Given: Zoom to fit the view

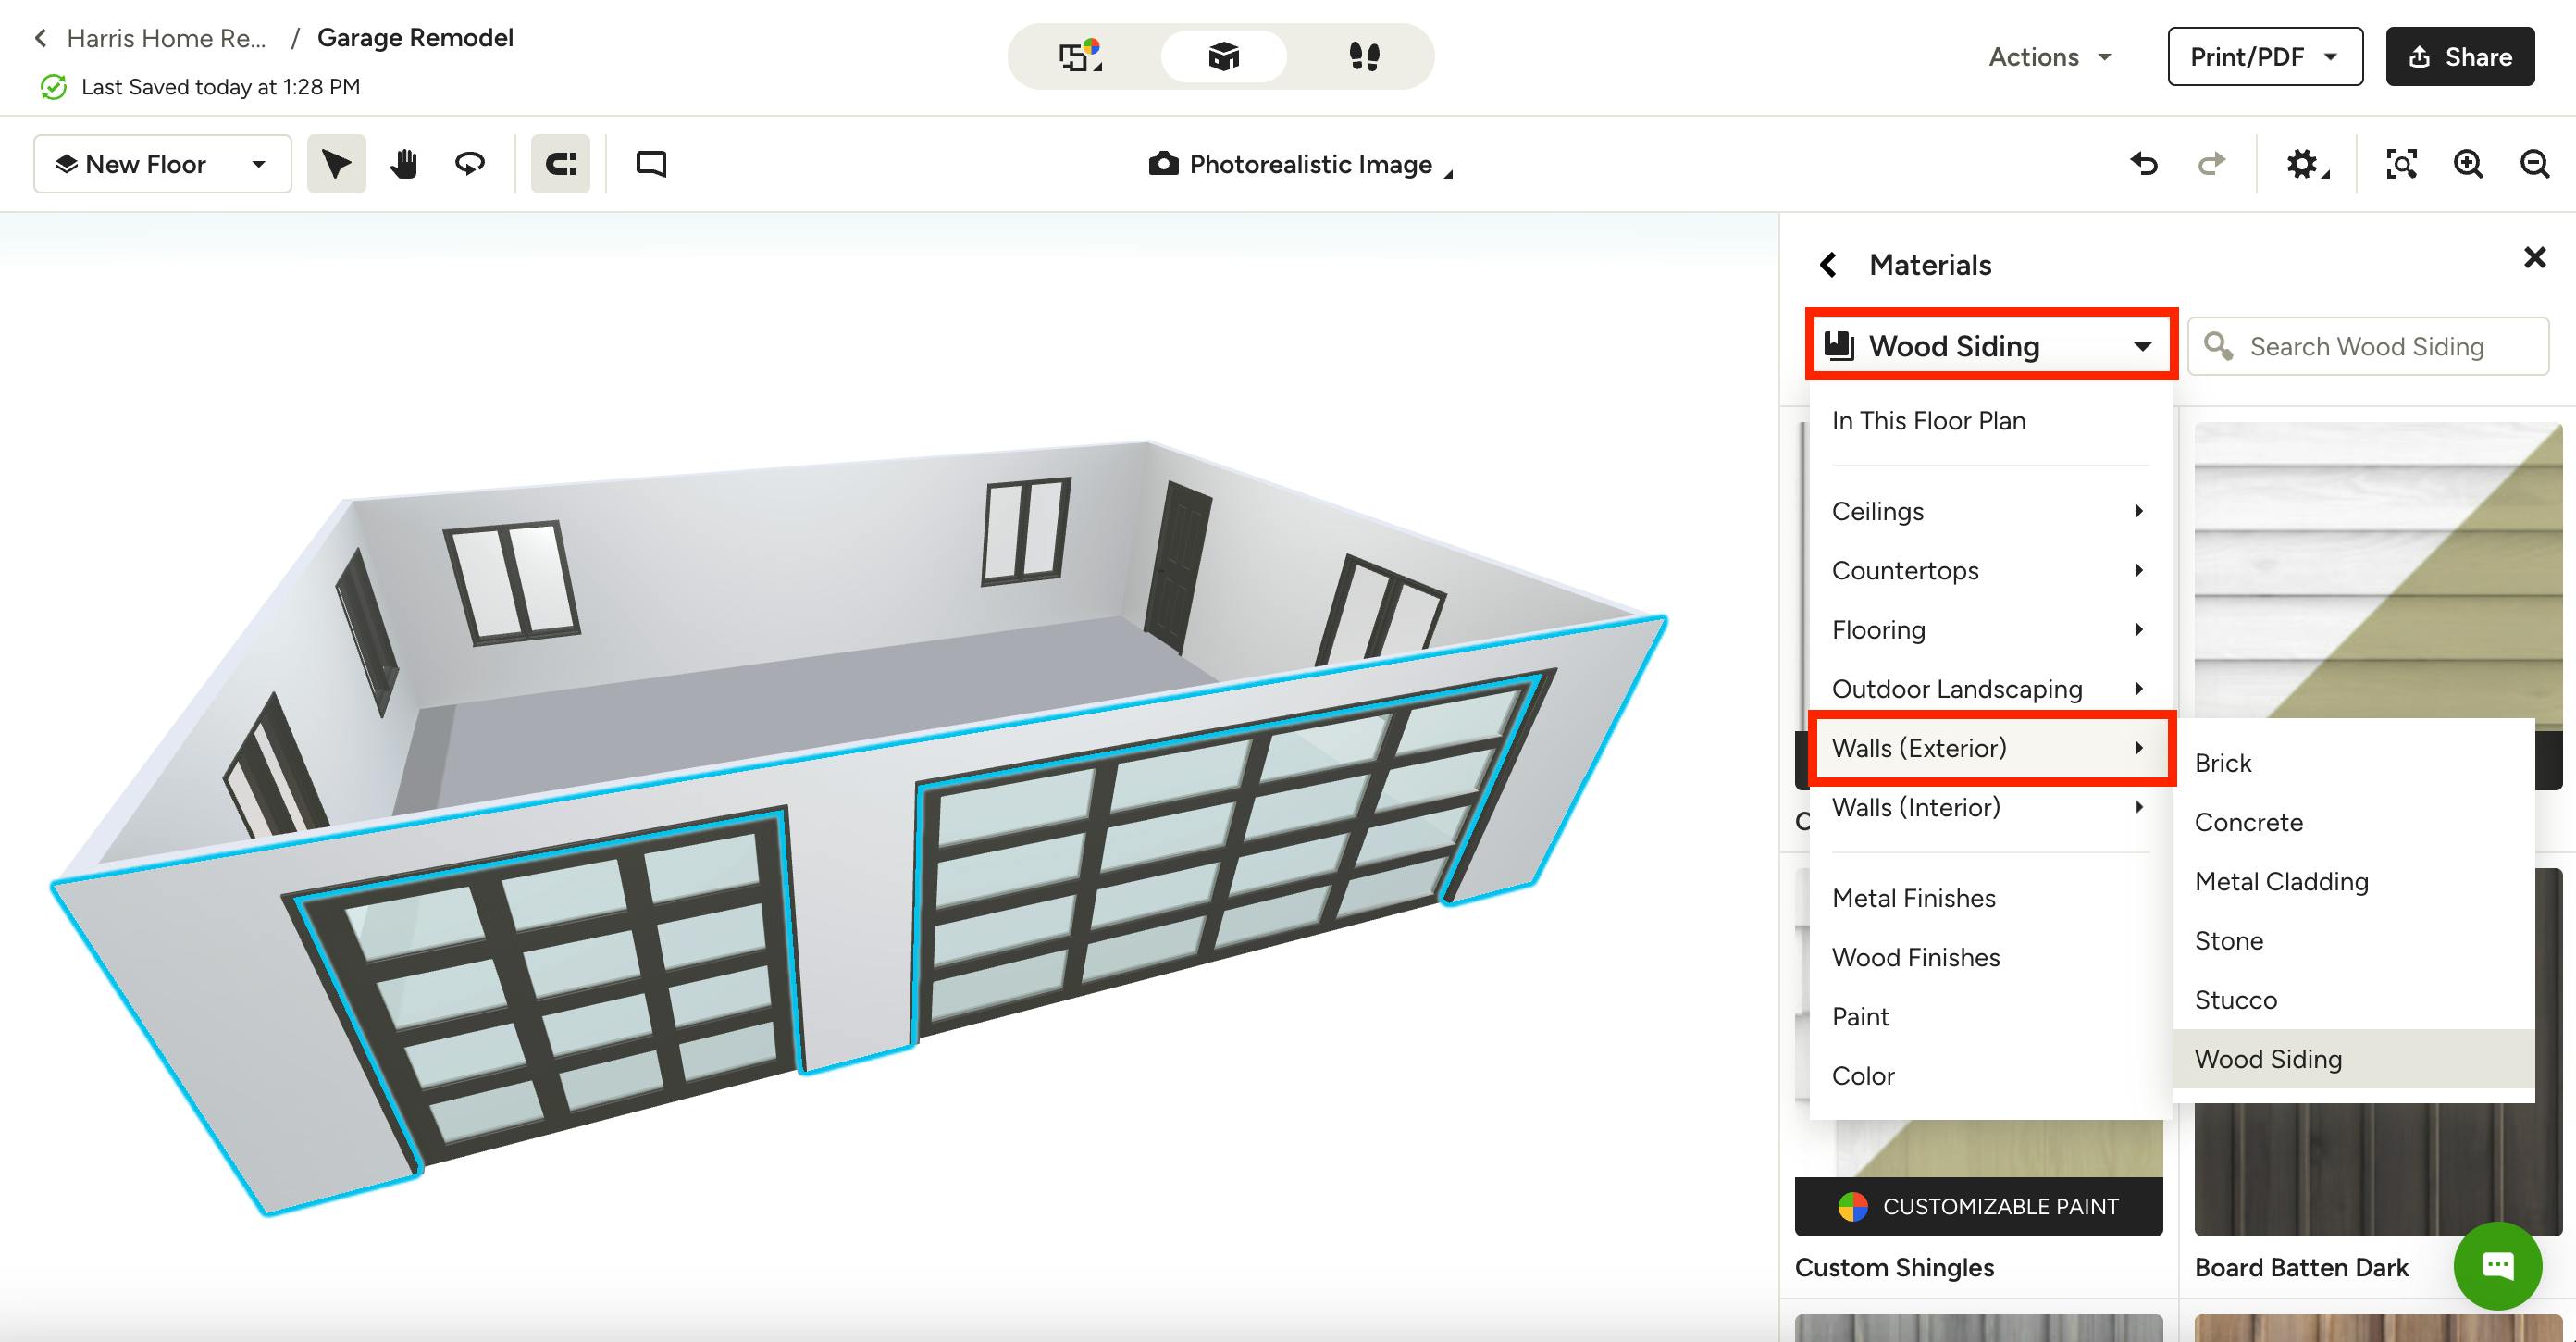Looking at the screenshot, I should click(2402, 163).
